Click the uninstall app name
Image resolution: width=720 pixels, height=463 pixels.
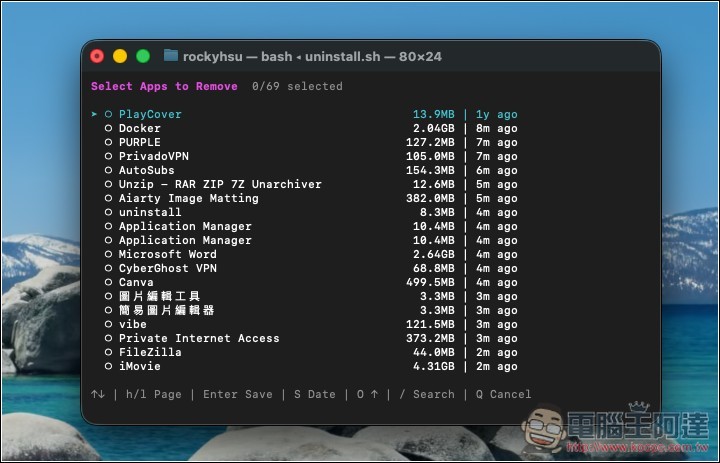pyautogui.click(x=150, y=212)
